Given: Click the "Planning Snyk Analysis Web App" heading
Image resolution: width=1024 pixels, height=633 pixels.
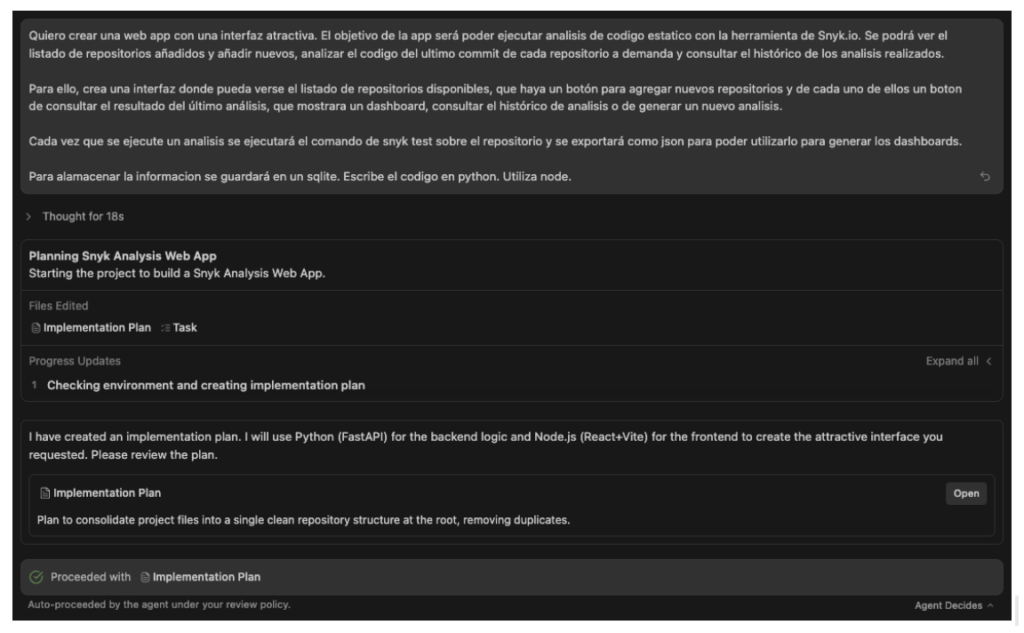Looking at the screenshot, I should click(122, 256).
